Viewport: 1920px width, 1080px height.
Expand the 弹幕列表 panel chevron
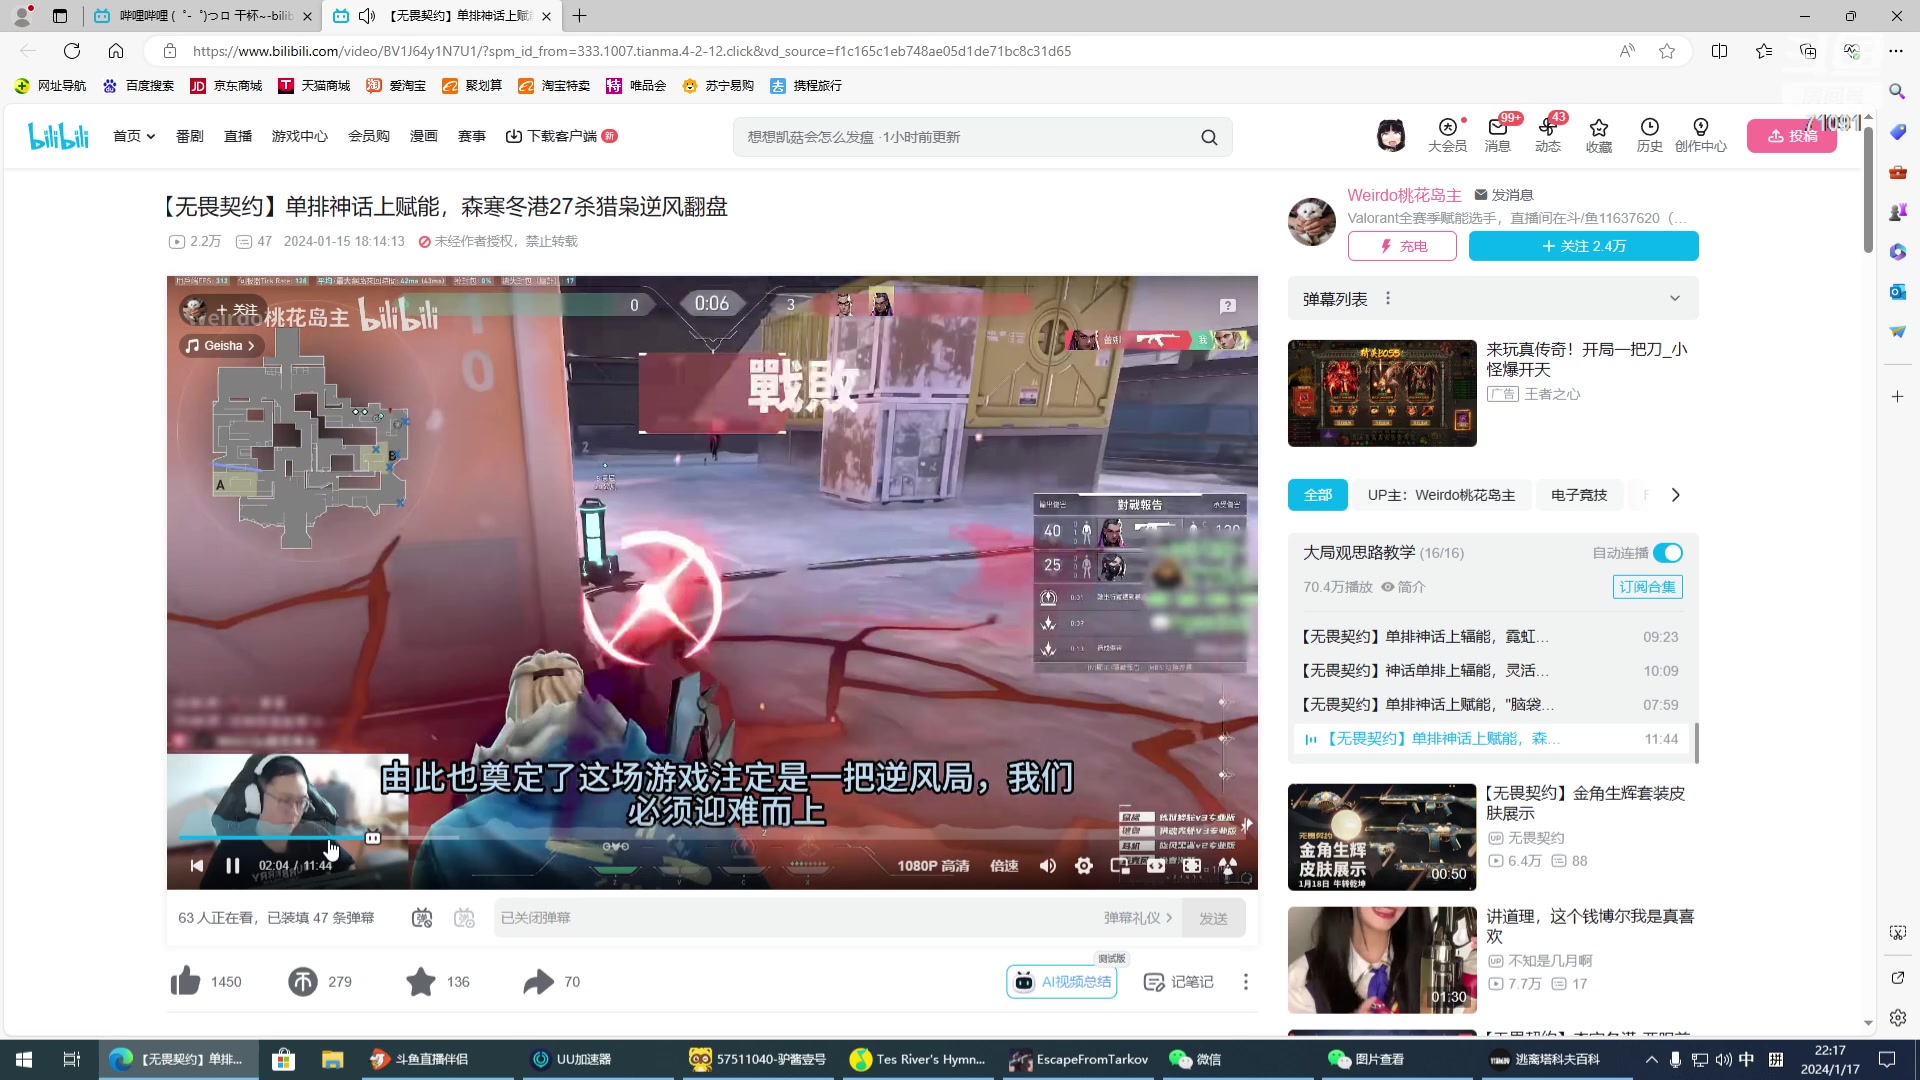pos(1675,298)
